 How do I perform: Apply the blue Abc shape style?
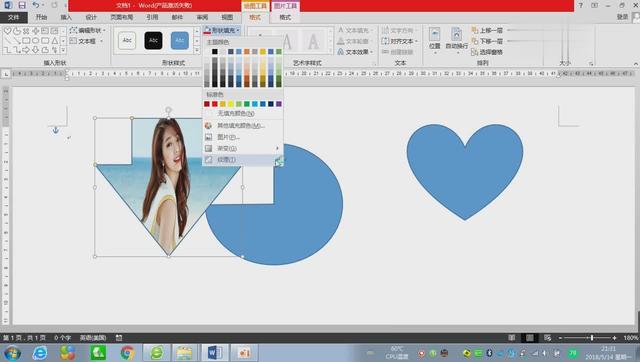click(x=180, y=40)
